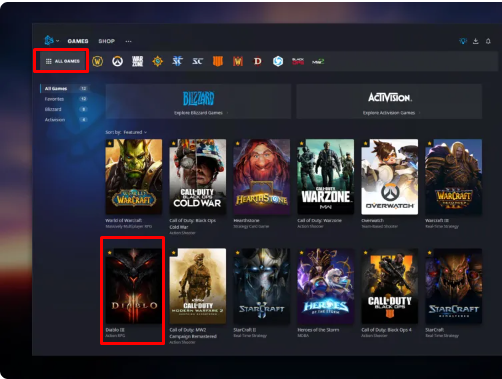Image resolution: width=502 pixels, height=379 pixels.
Task: Open the Modern Warfare 2 Remastered cover
Action: tap(198, 286)
